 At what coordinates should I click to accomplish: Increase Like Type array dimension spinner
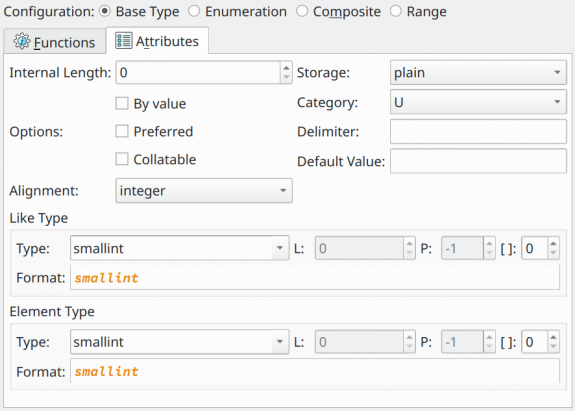[553, 243]
